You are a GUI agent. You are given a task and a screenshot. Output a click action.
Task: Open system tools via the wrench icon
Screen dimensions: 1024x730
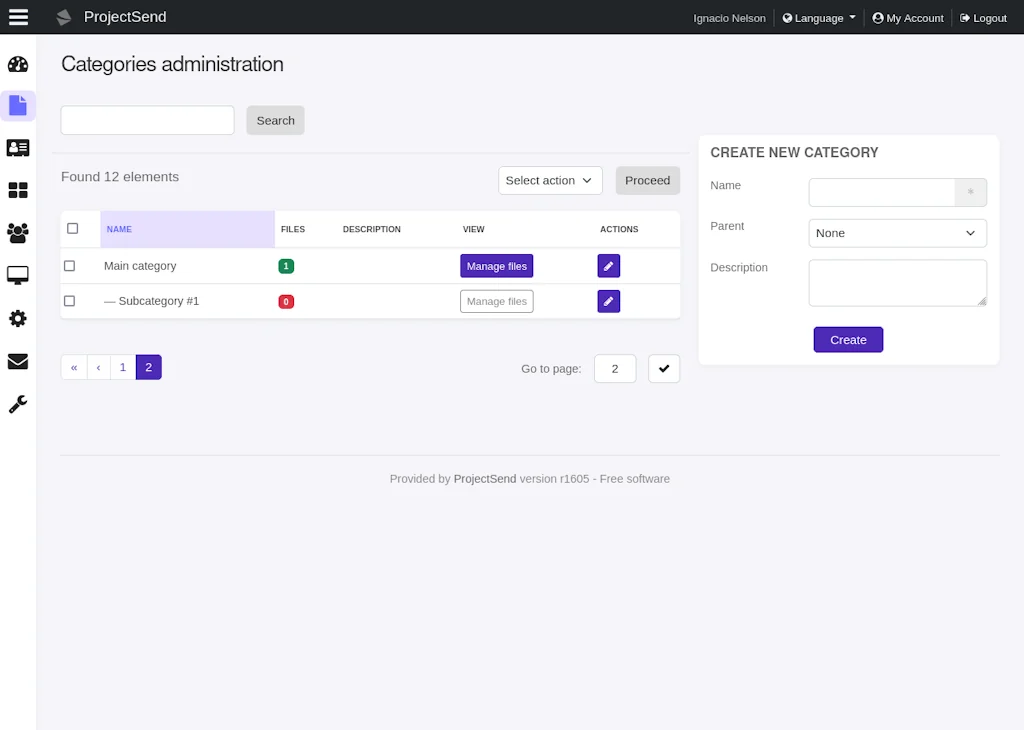click(x=18, y=404)
